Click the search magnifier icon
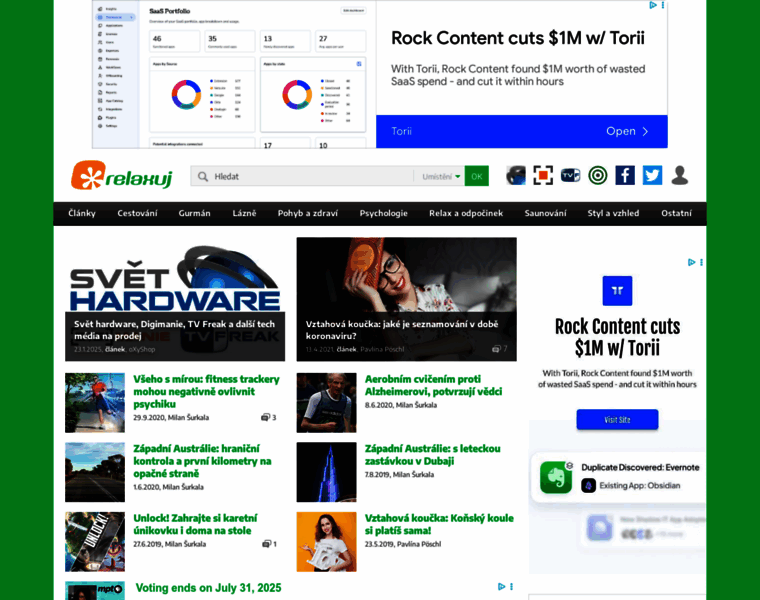760x600 pixels. (x=203, y=176)
